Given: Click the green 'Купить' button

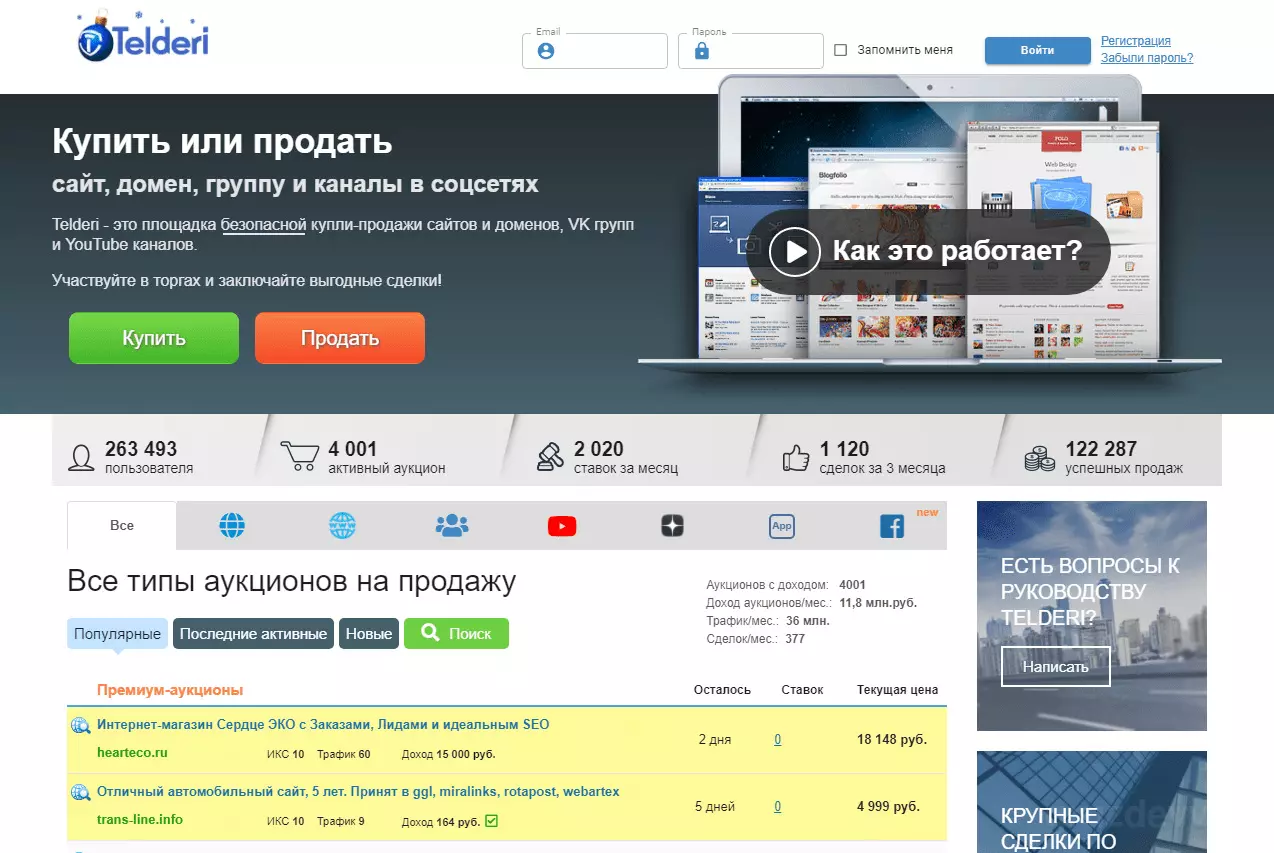Looking at the screenshot, I should [154, 338].
